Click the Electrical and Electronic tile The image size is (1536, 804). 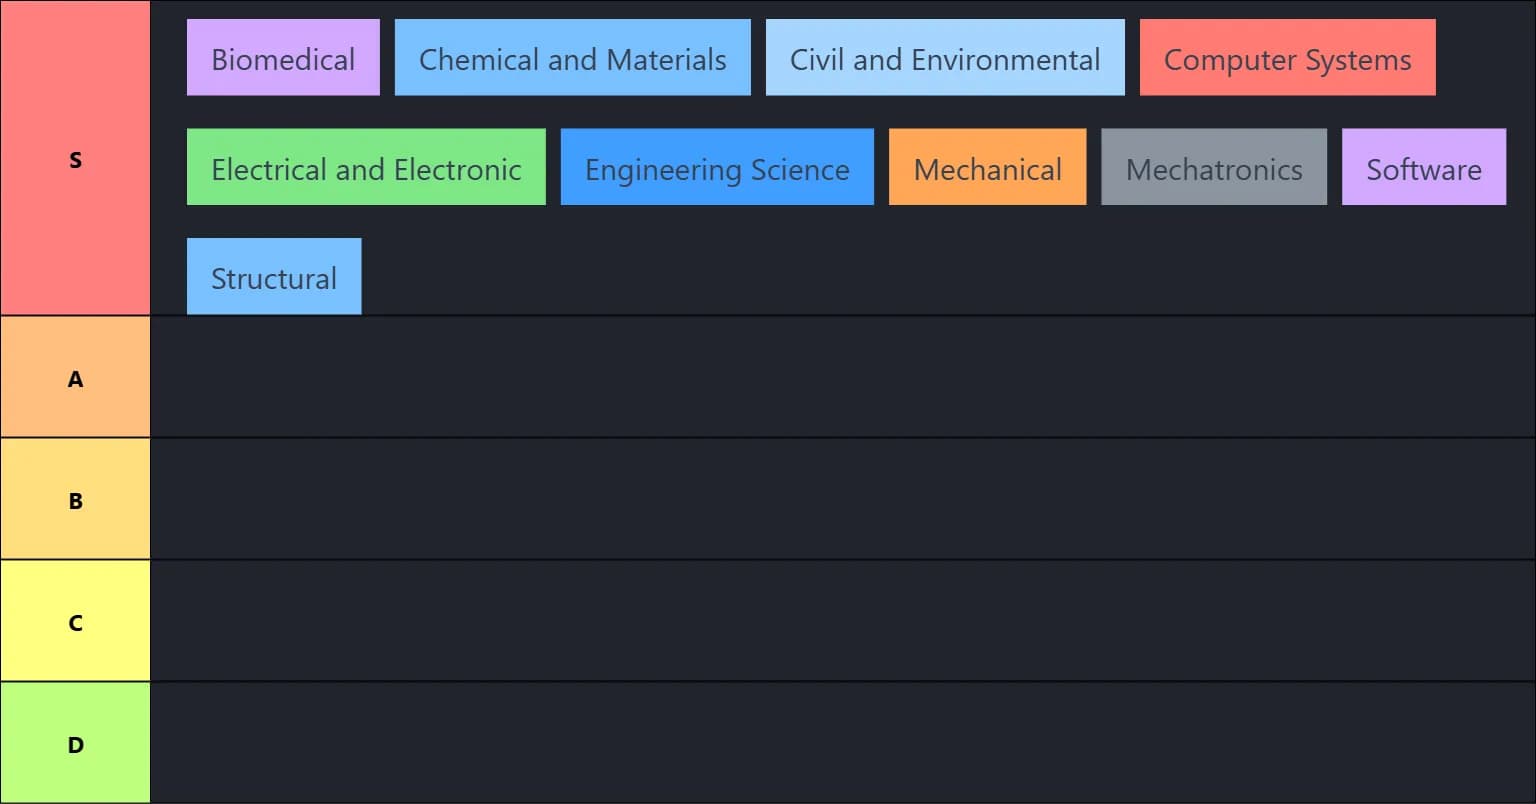tap(366, 167)
